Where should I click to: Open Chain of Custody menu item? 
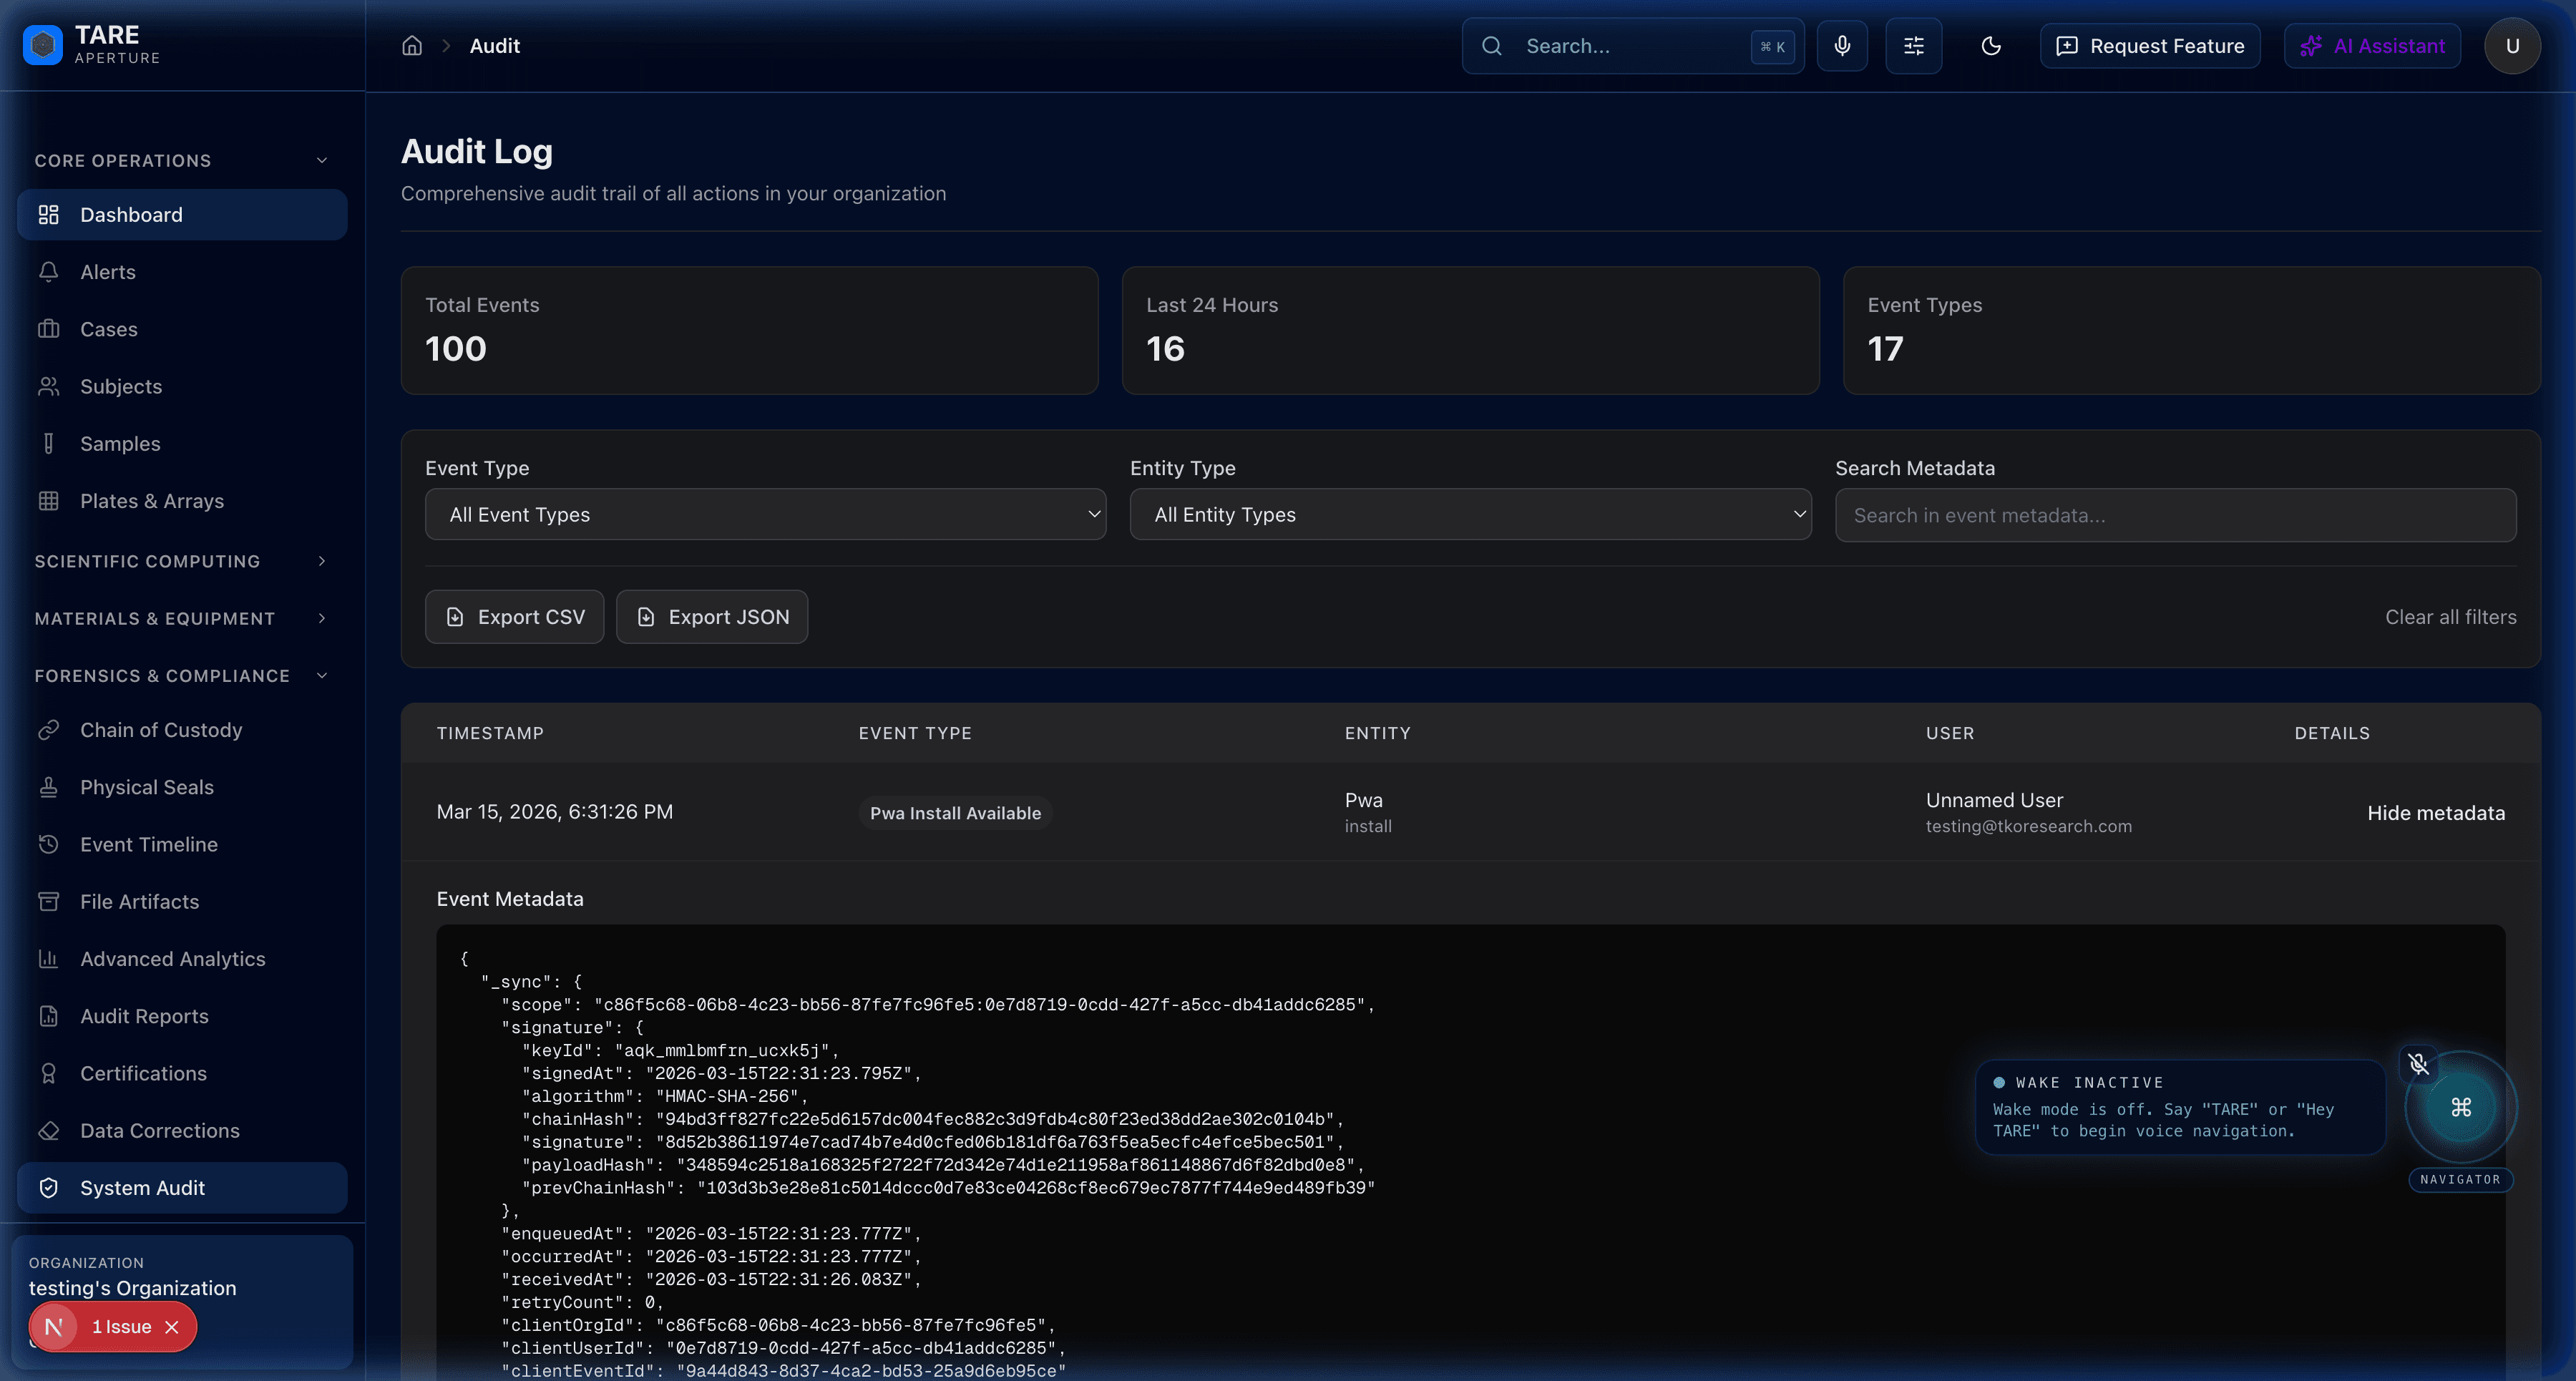(161, 730)
